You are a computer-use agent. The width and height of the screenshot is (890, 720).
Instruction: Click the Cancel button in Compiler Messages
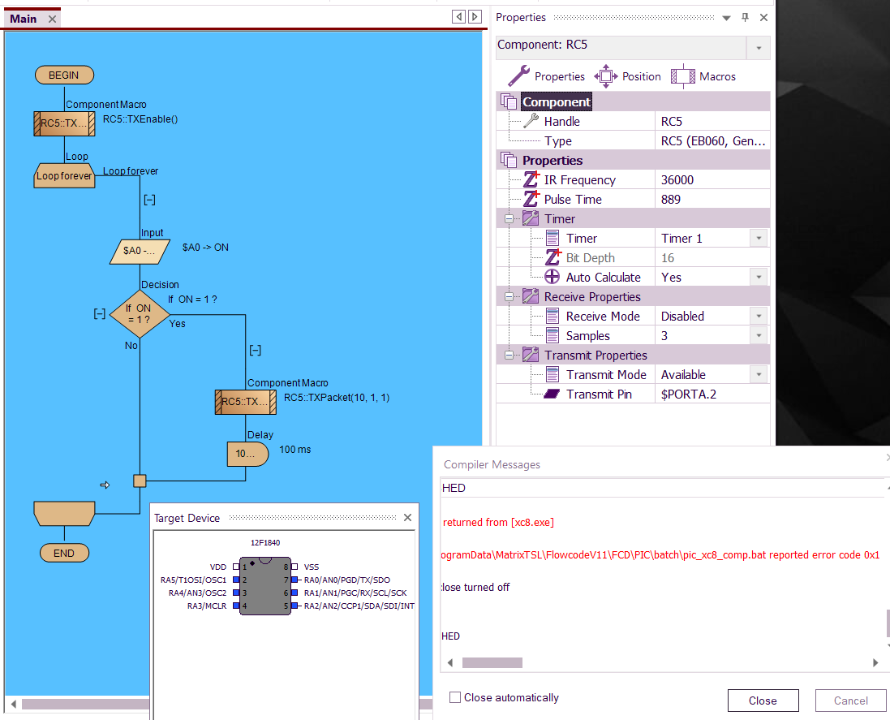pyautogui.click(x=850, y=700)
